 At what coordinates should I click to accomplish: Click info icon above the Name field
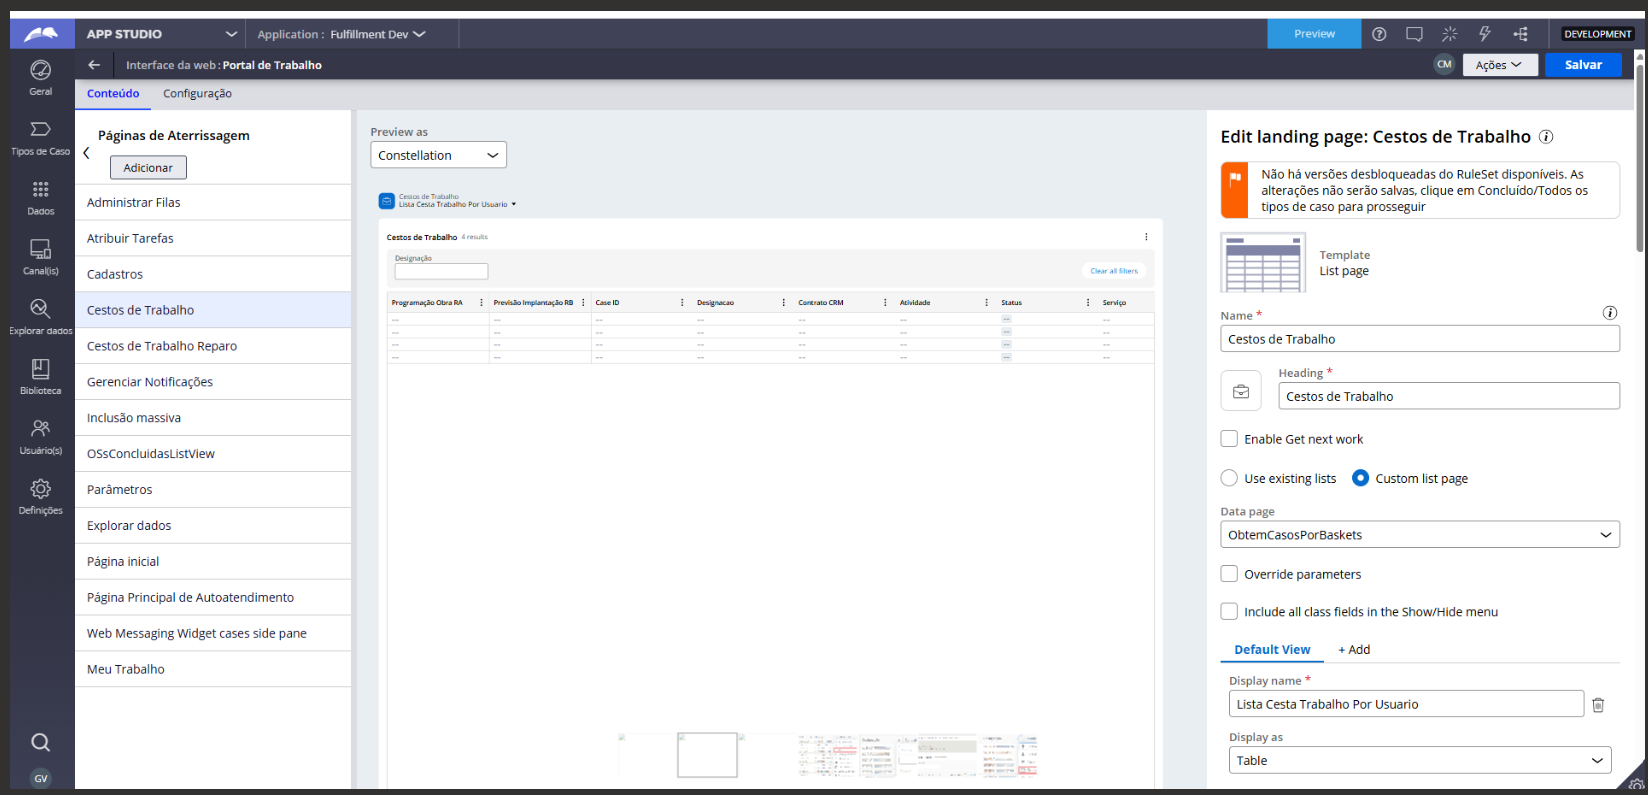tap(1610, 313)
